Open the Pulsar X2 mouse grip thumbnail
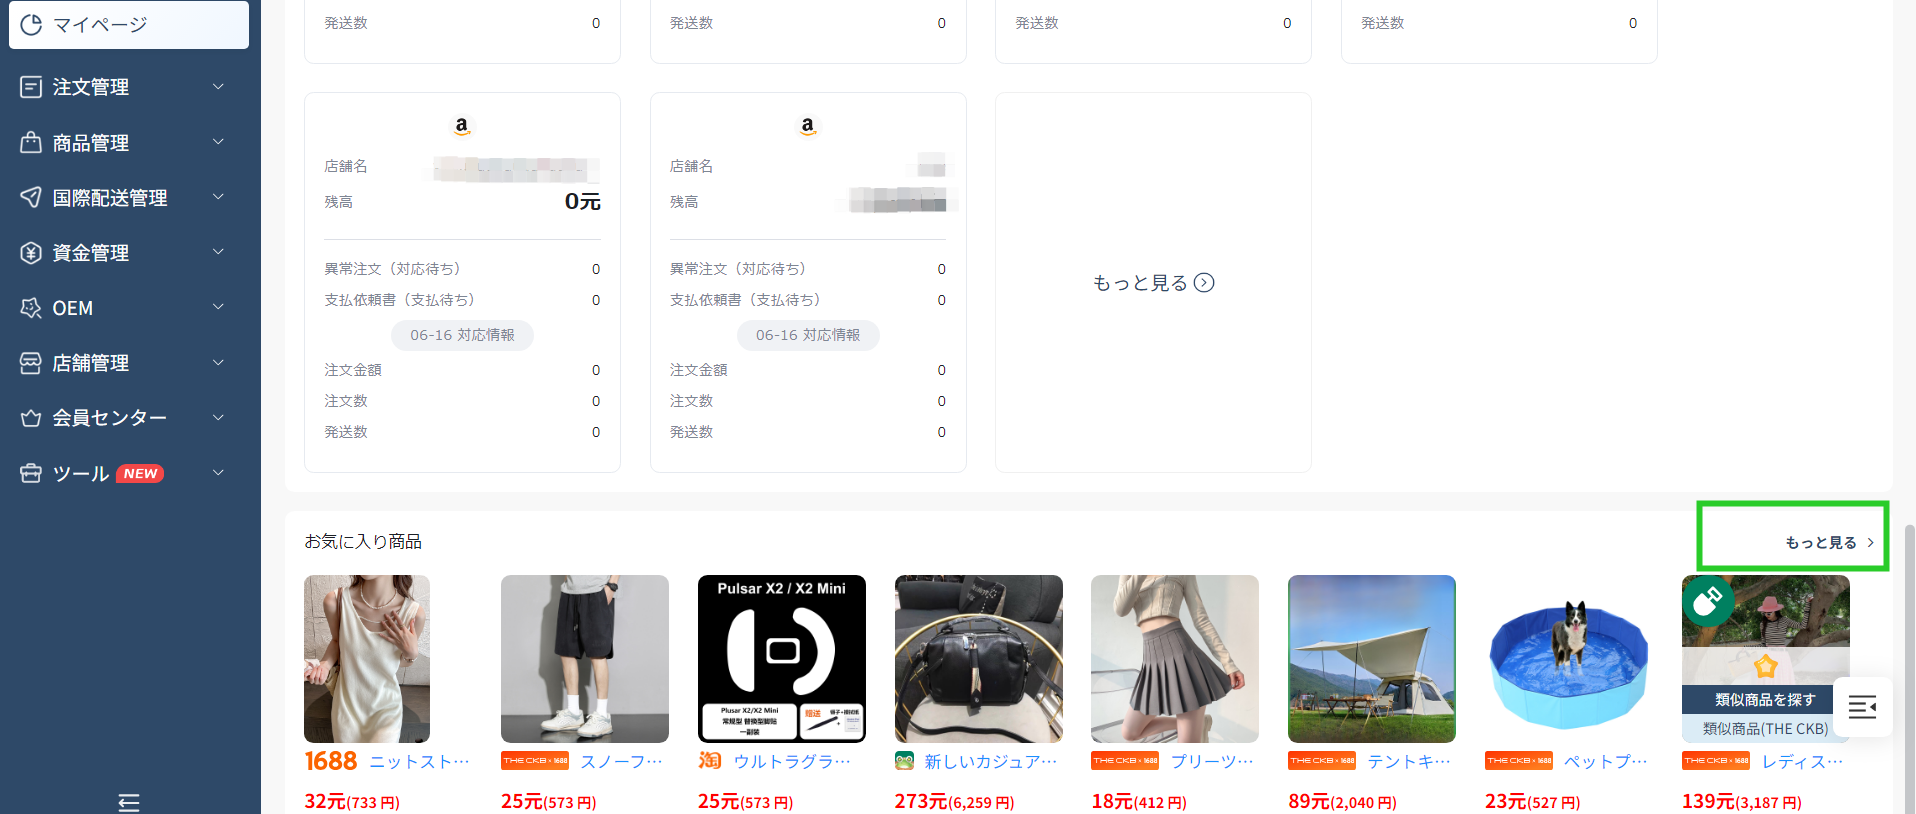This screenshot has height=814, width=1916. 781,658
